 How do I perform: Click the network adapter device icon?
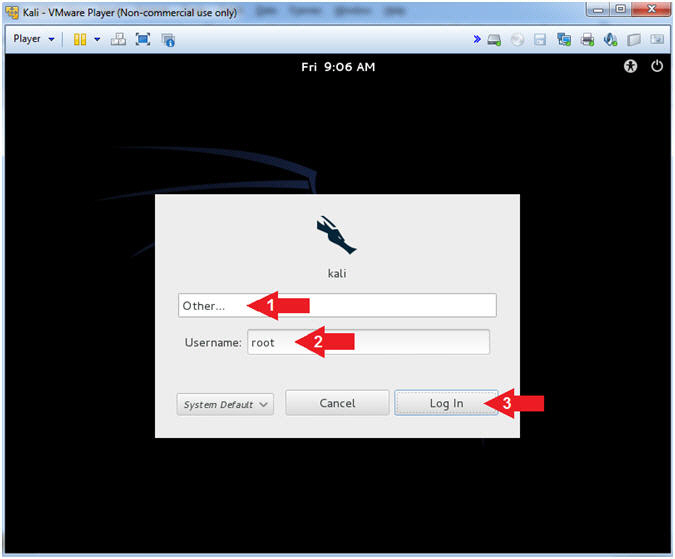(564, 40)
